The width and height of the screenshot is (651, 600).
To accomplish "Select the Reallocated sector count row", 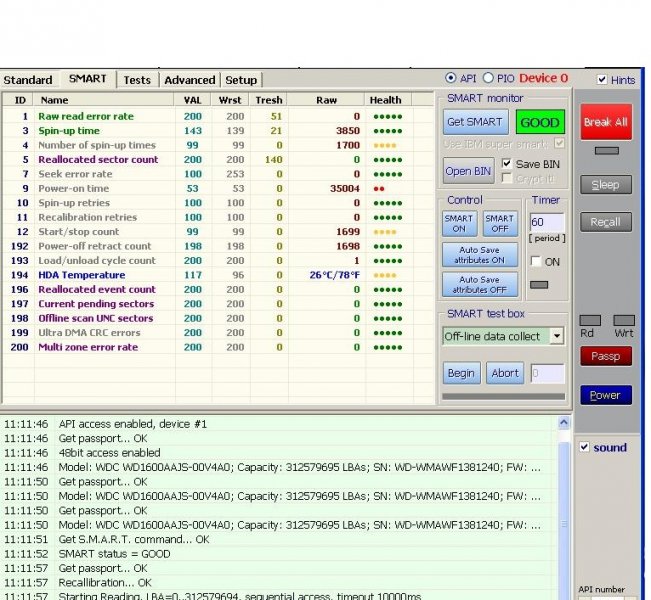I will tap(98, 159).
